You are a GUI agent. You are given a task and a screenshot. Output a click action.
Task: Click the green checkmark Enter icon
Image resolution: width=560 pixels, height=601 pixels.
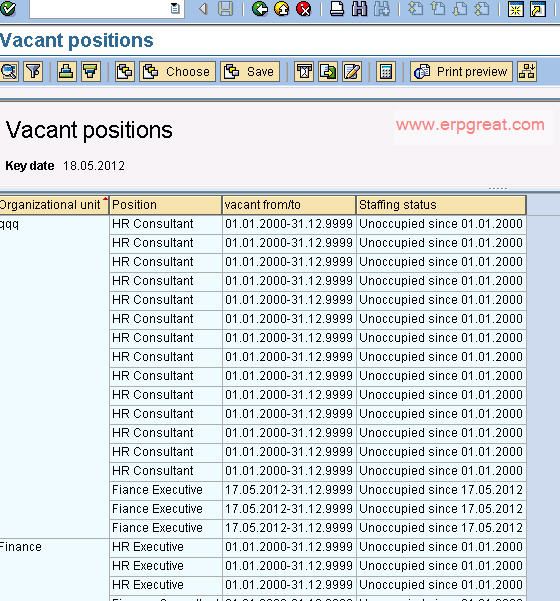click(x=8, y=8)
